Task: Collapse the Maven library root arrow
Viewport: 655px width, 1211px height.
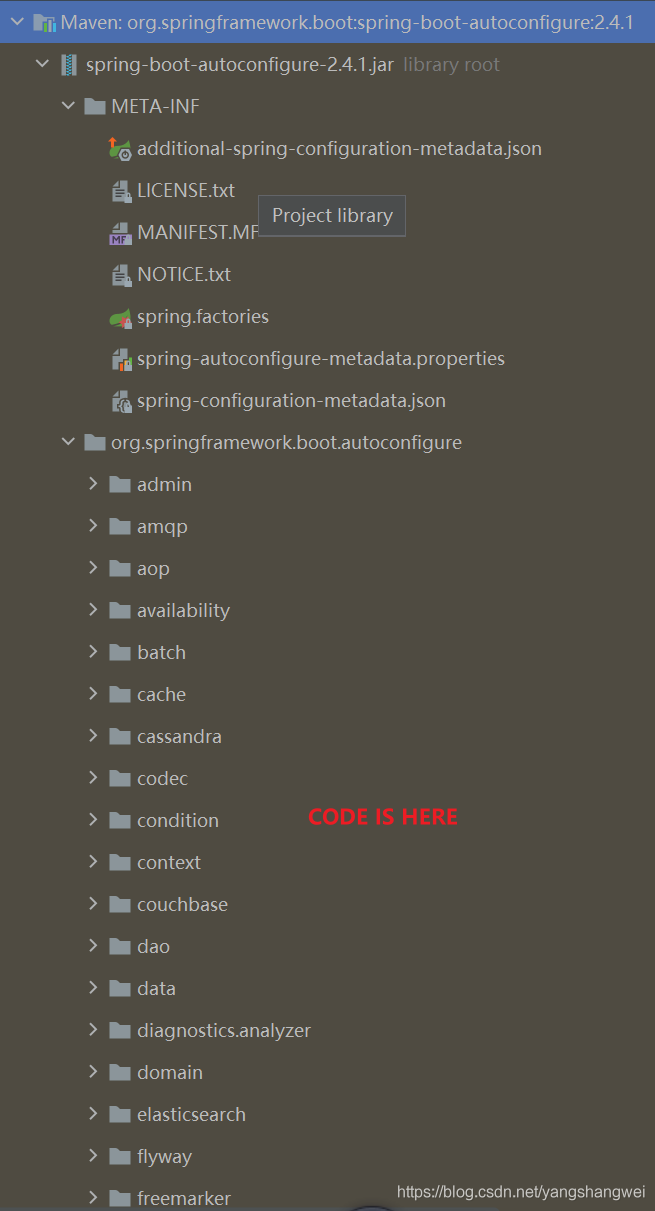Action: pos(16,22)
